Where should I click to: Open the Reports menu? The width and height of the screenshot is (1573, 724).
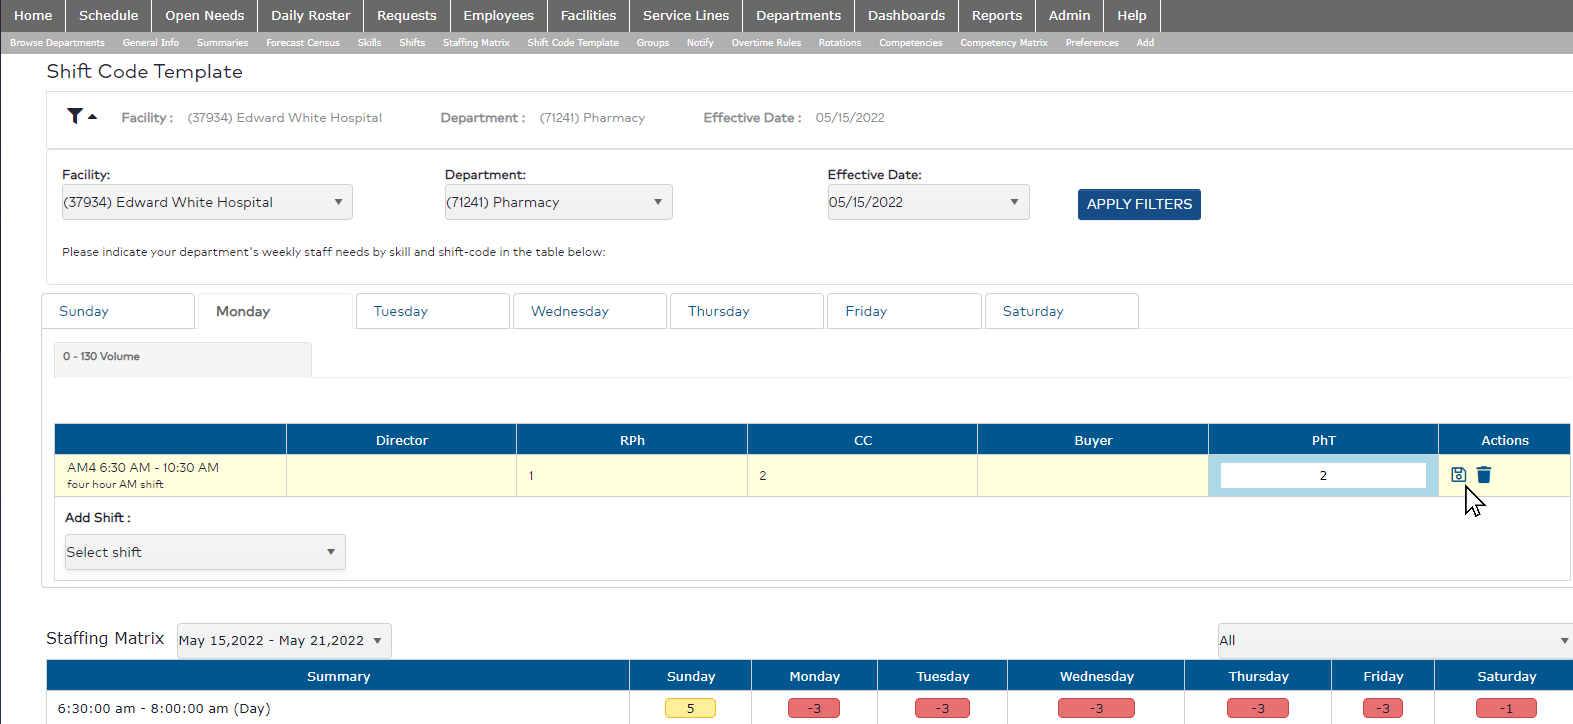point(996,15)
